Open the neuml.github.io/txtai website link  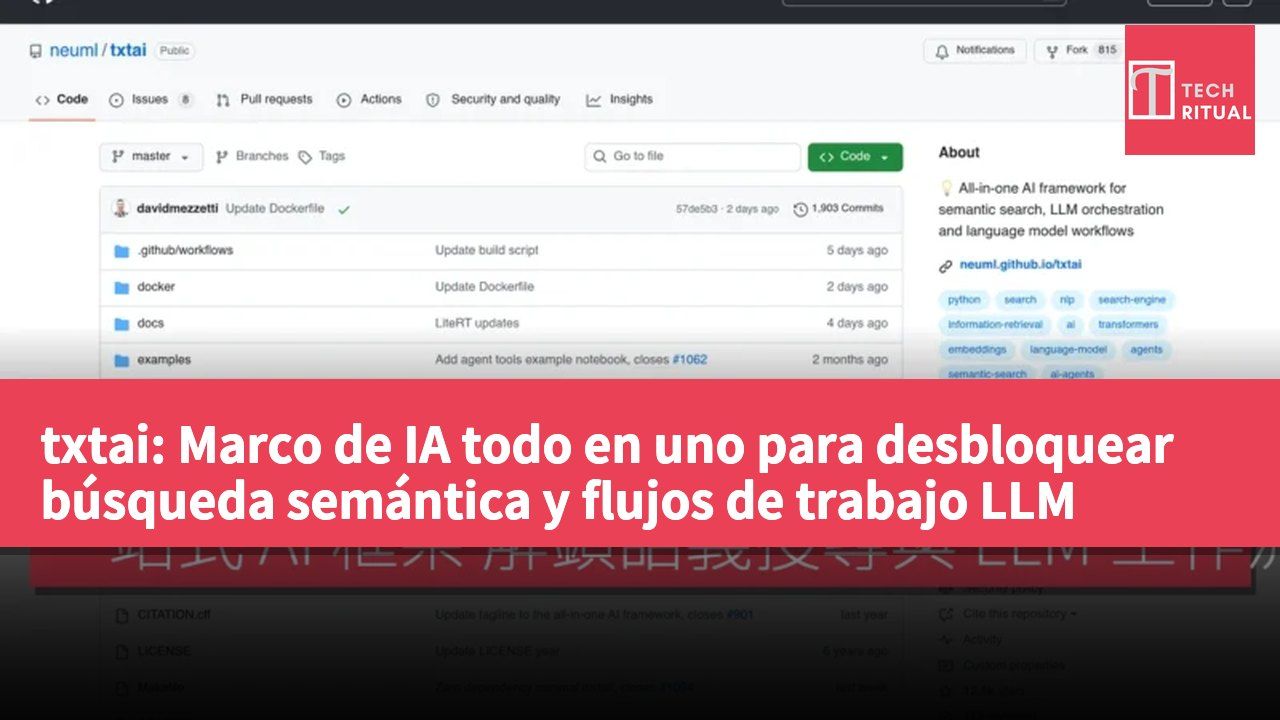(1020, 265)
